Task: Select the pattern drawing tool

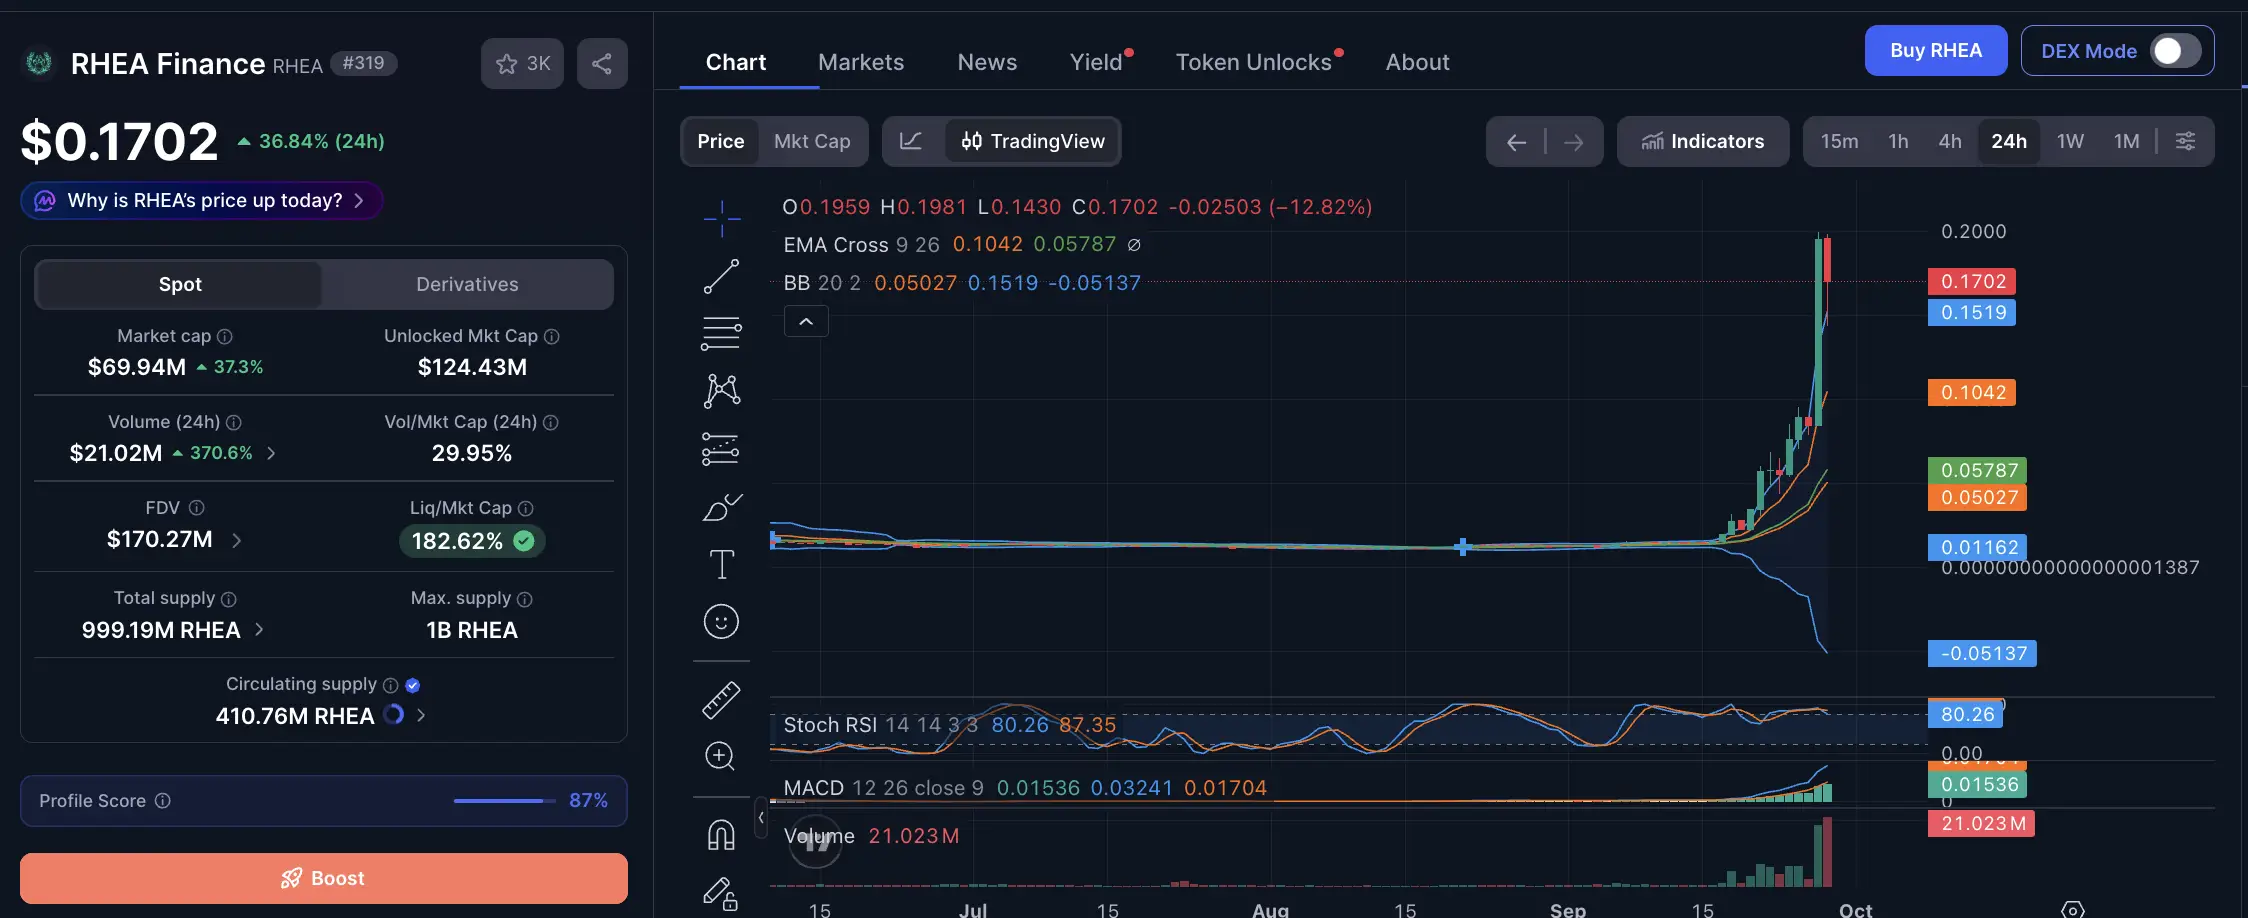Action: (x=721, y=391)
